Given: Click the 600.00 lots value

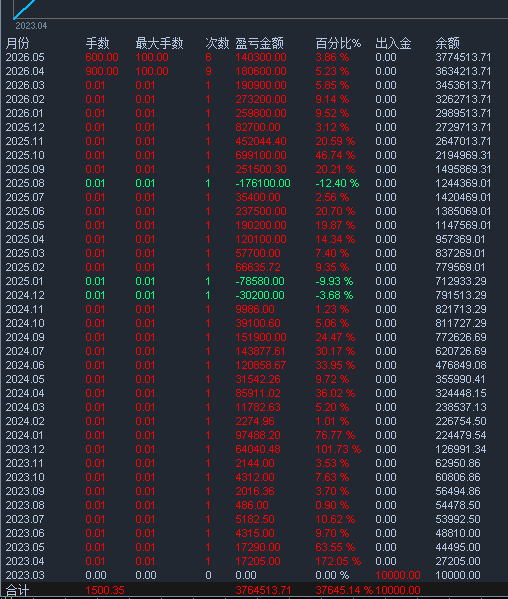Looking at the screenshot, I should tap(102, 57).
